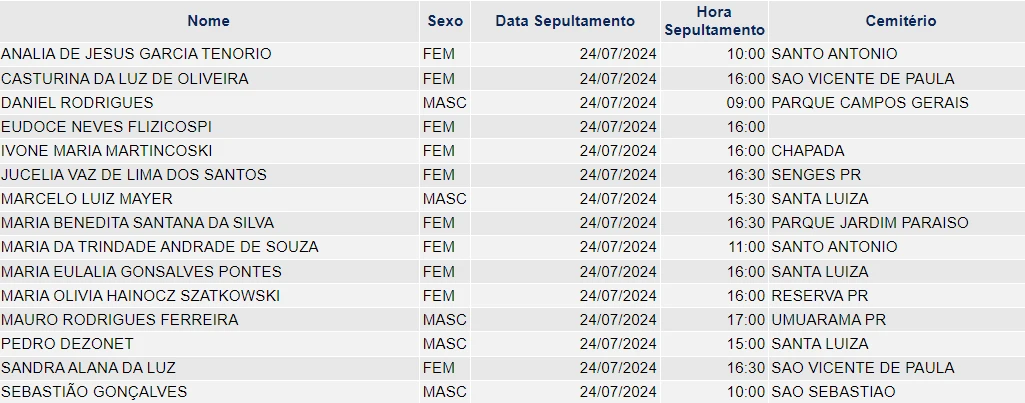The width and height of the screenshot is (1025, 403).
Task: Select the Analia de Jesus Garcia Tenorio row
Action: coord(136,54)
